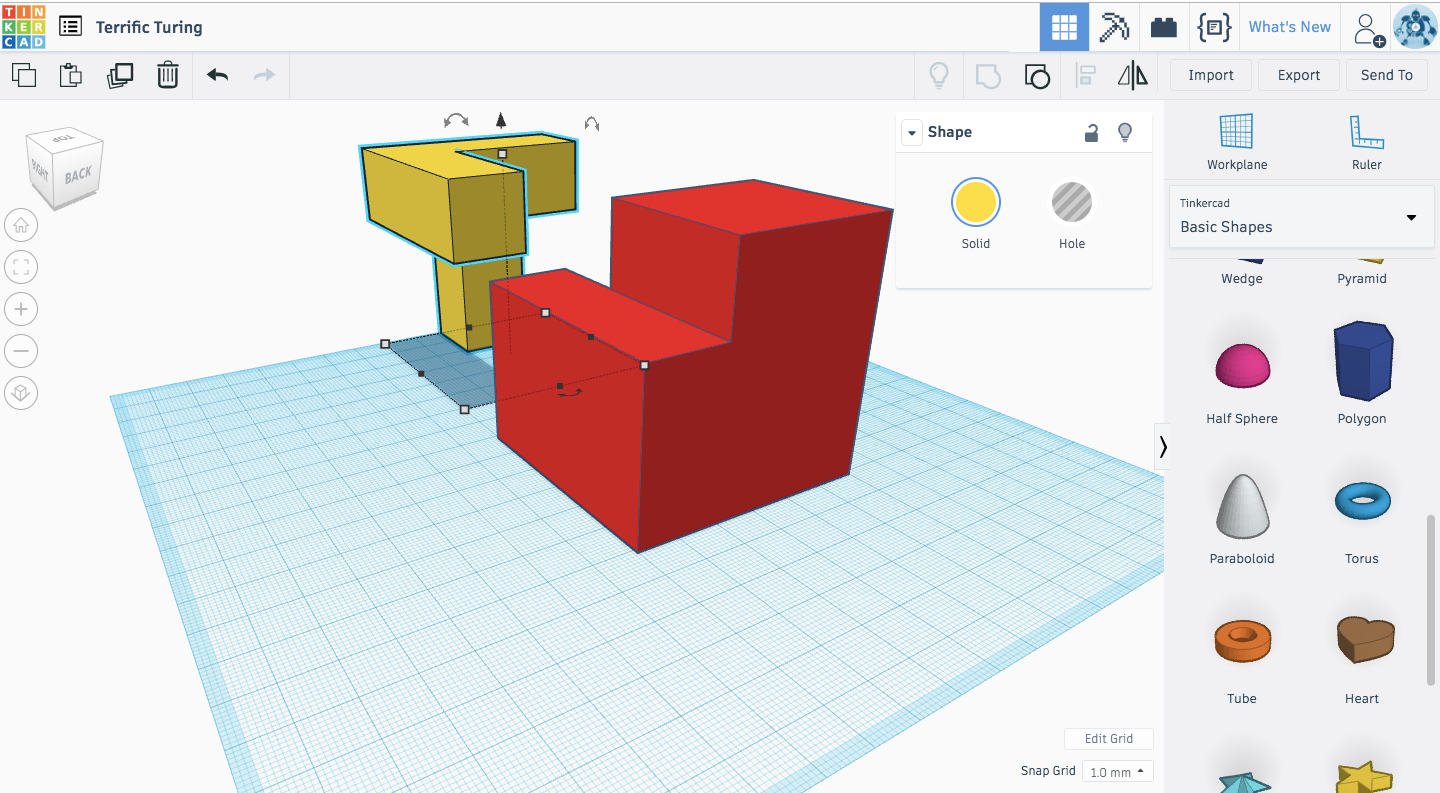The width and height of the screenshot is (1440, 793).
Task: Lock the selected shape
Action: pos(1091,132)
